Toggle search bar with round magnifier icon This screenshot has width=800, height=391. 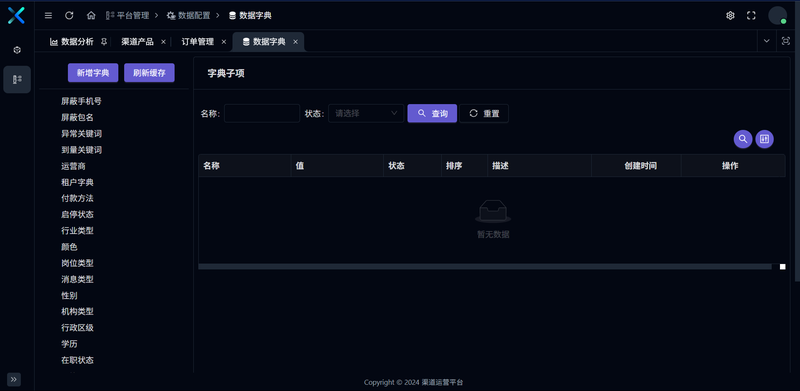point(743,139)
